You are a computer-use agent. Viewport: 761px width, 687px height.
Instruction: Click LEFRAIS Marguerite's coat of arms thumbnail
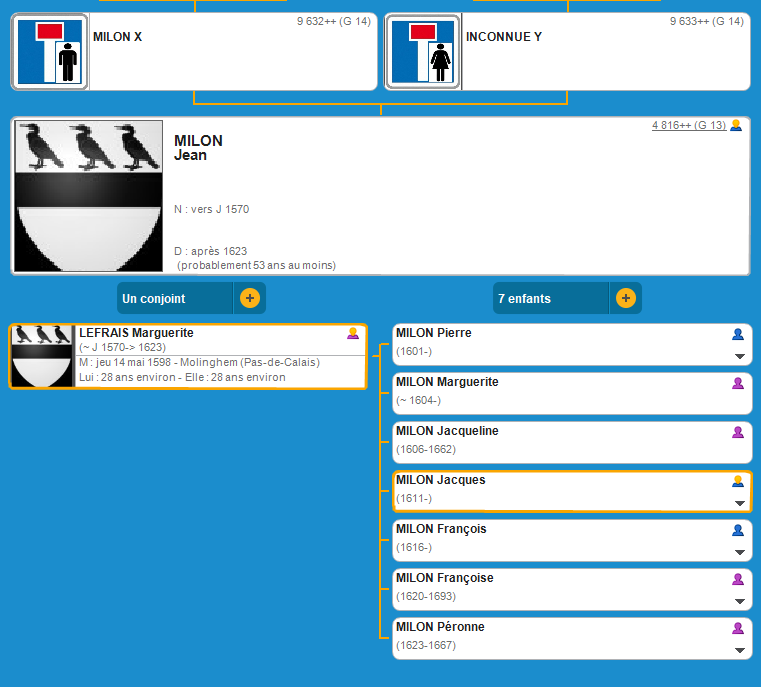coord(42,356)
